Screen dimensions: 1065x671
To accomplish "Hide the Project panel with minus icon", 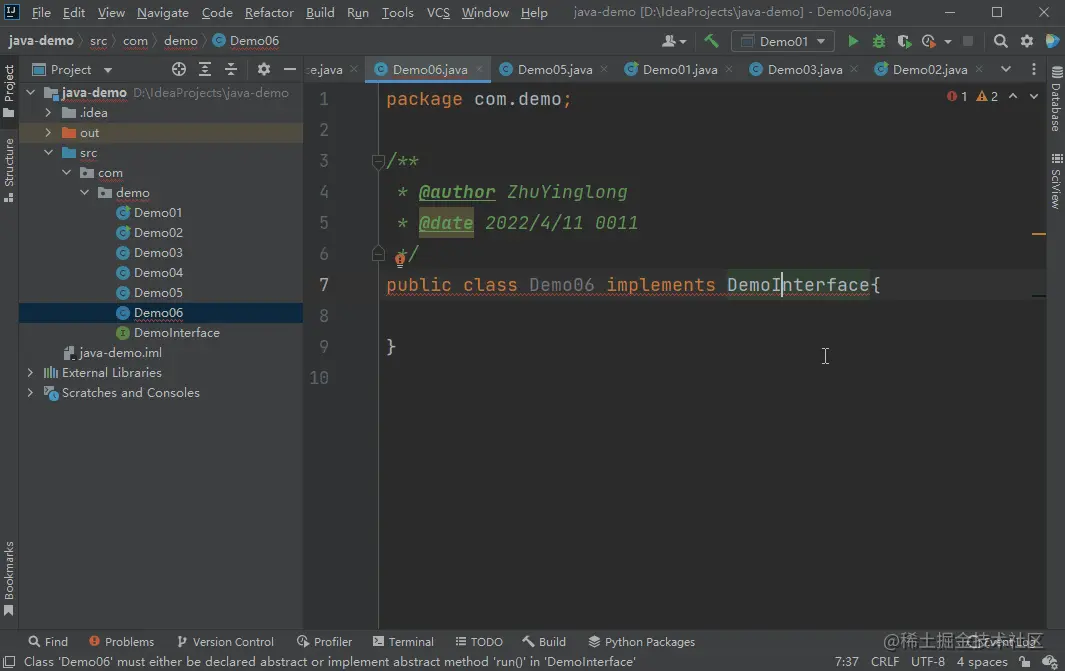I will [x=289, y=69].
